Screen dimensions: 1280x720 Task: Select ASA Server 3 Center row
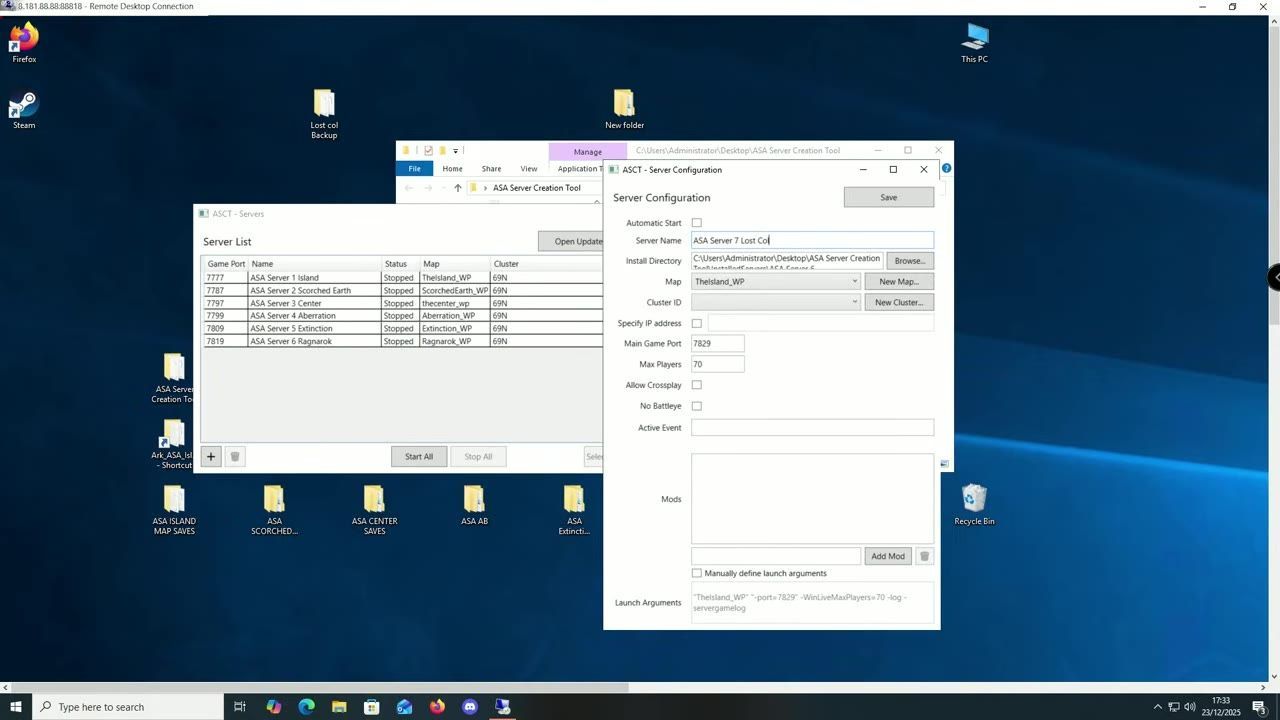(x=402, y=303)
